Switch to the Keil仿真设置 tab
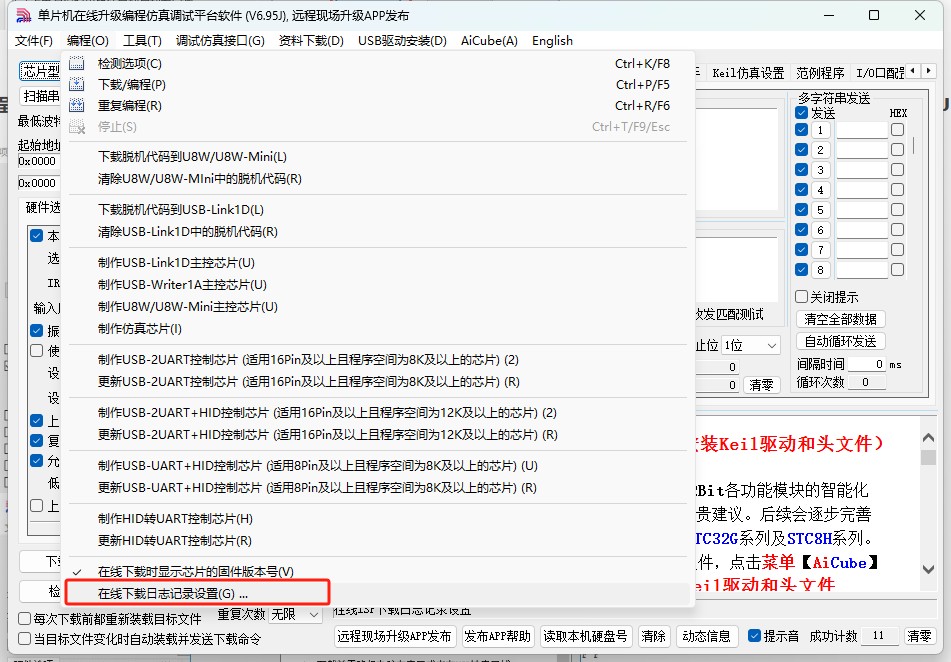This screenshot has height=662, width=951. (x=748, y=73)
